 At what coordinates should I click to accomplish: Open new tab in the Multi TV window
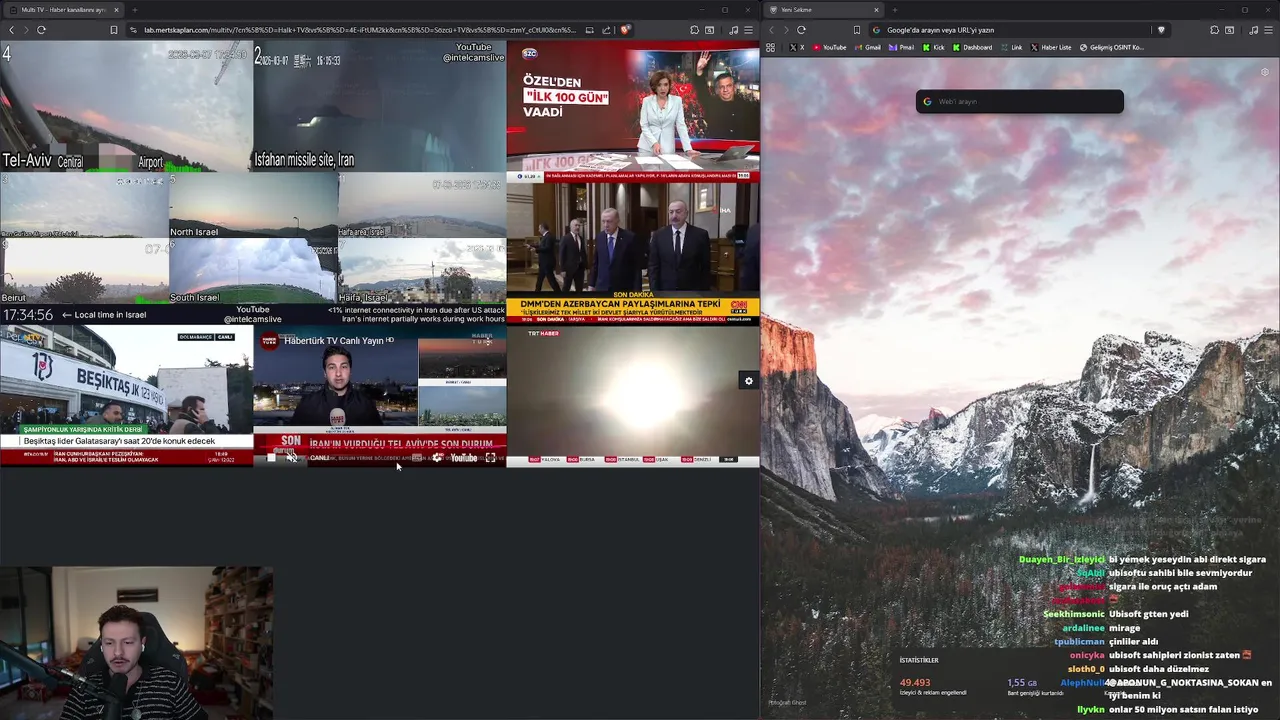pyautogui.click(x=134, y=10)
